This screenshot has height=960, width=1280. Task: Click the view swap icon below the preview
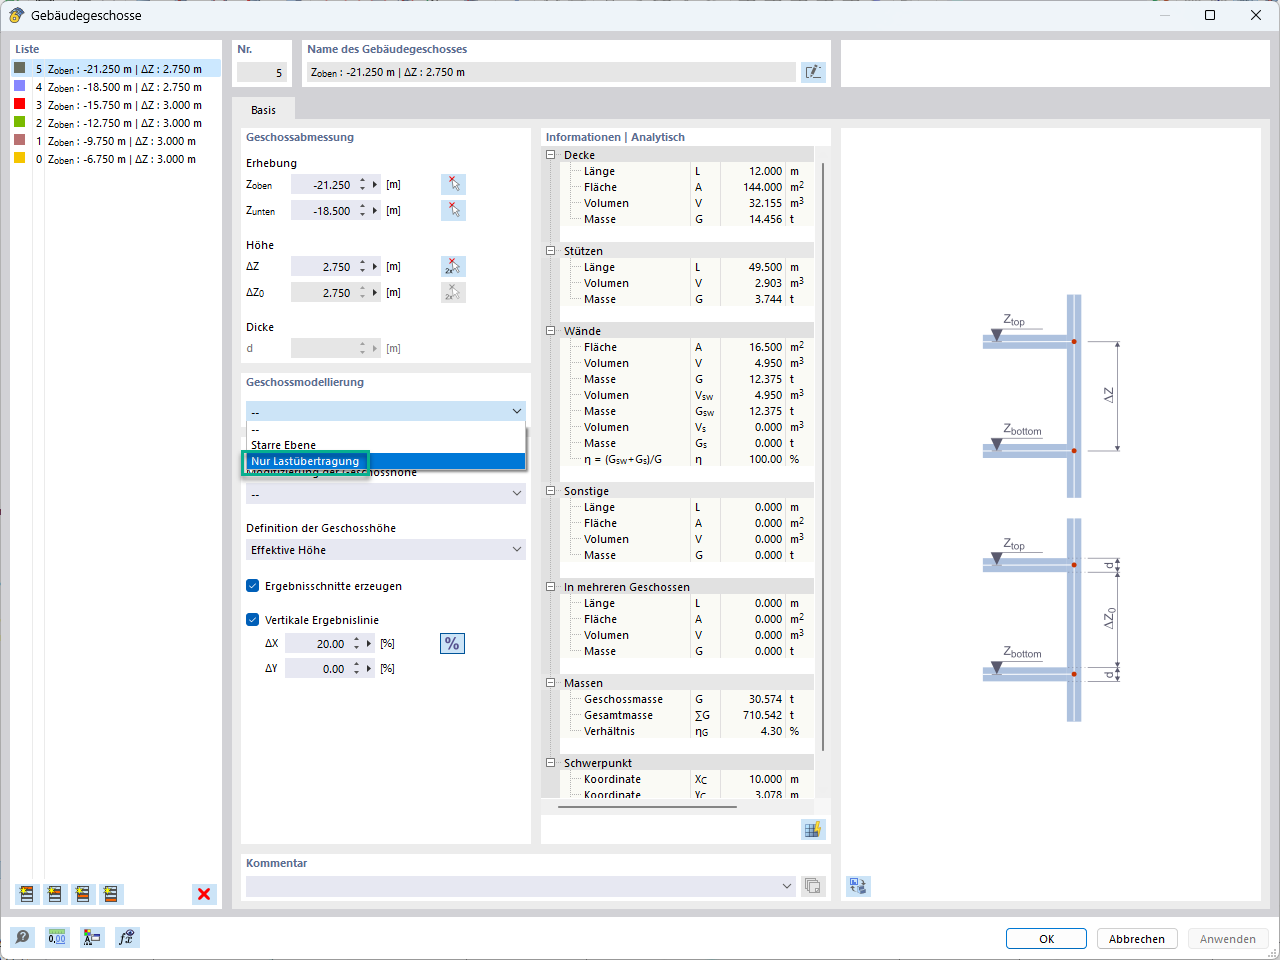point(858,886)
